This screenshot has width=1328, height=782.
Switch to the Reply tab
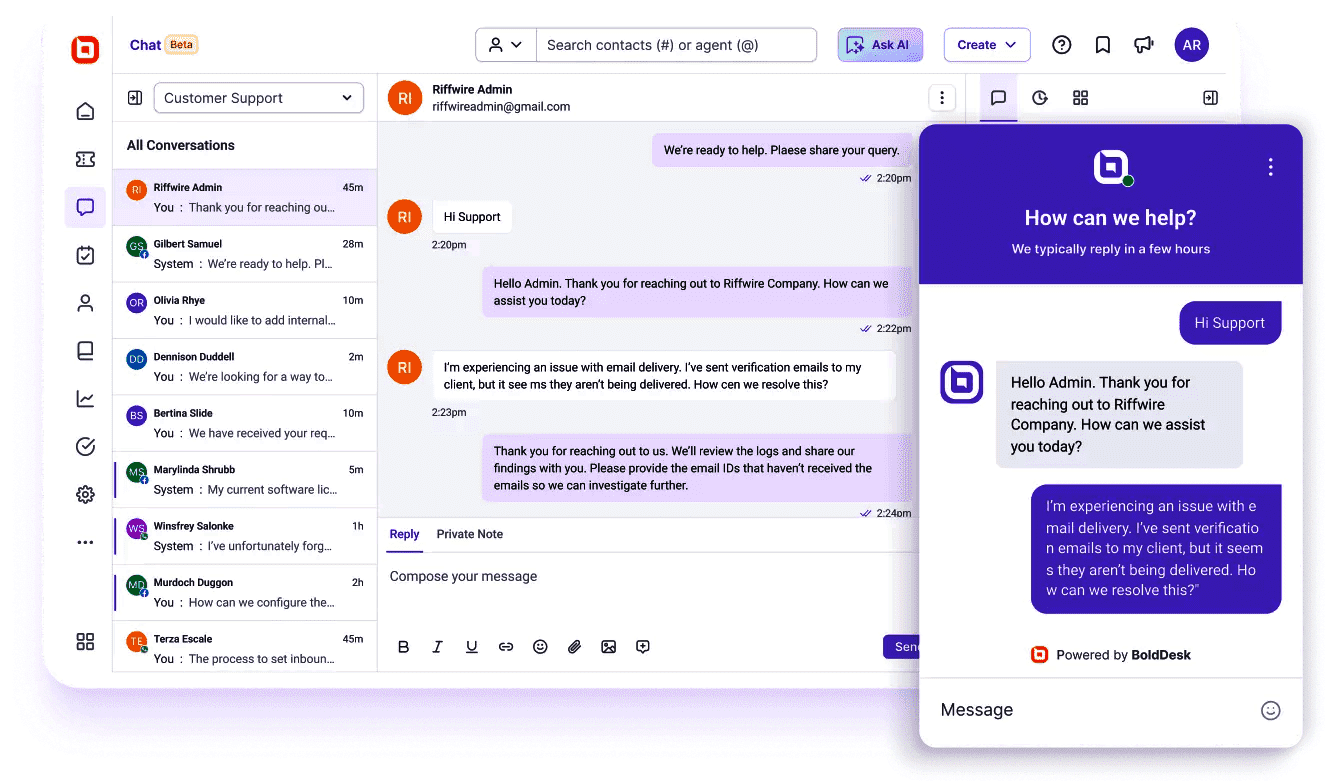pyautogui.click(x=404, y=534)
